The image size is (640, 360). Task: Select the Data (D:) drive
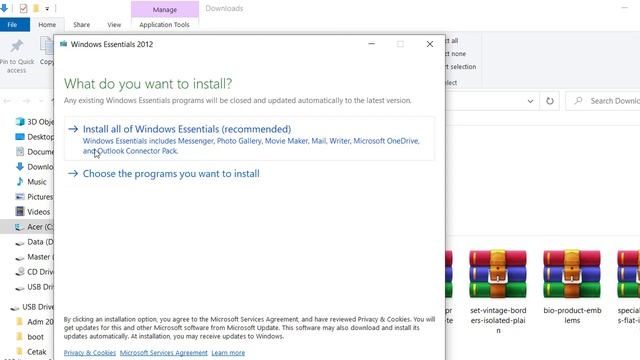33,242
